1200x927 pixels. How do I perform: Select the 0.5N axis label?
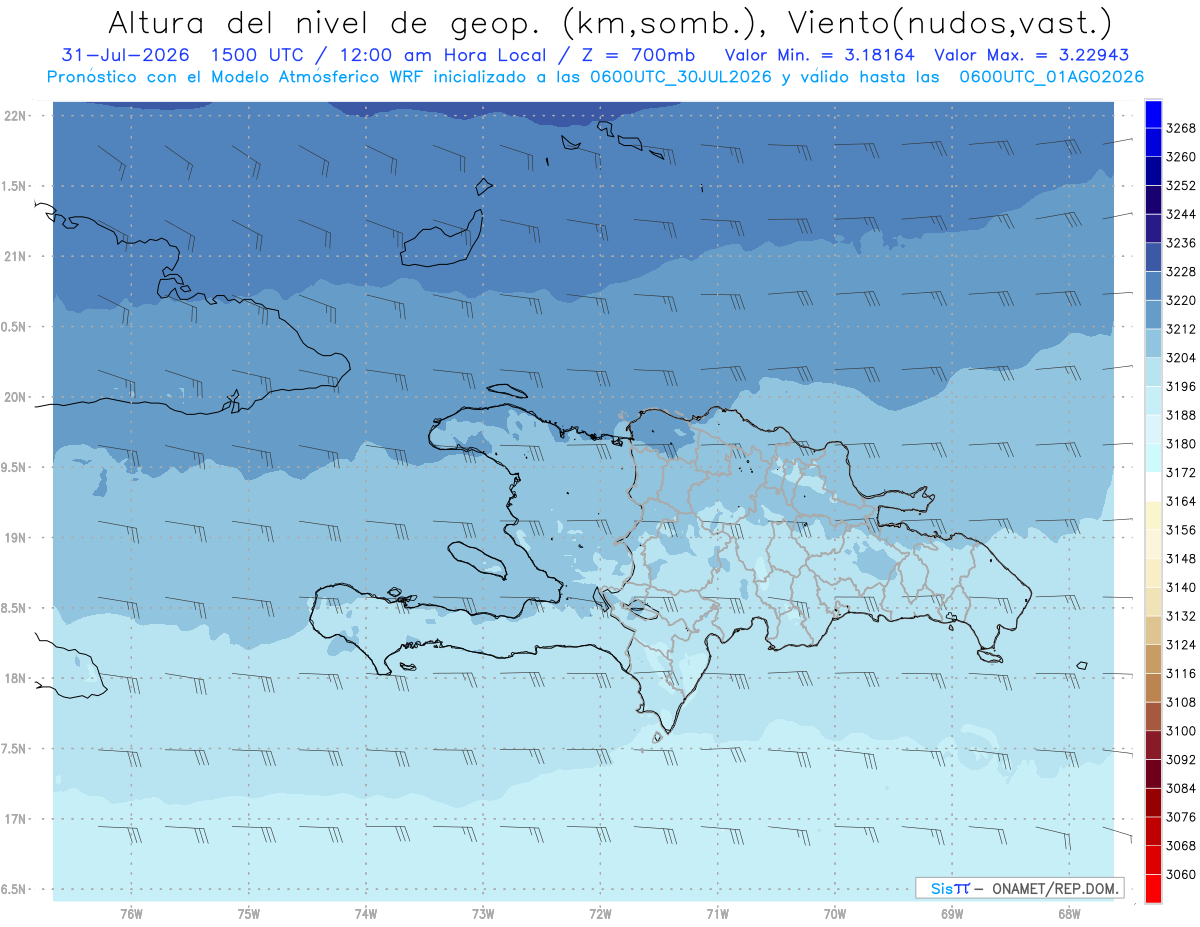pyautogui.click(x=15, y=327)
